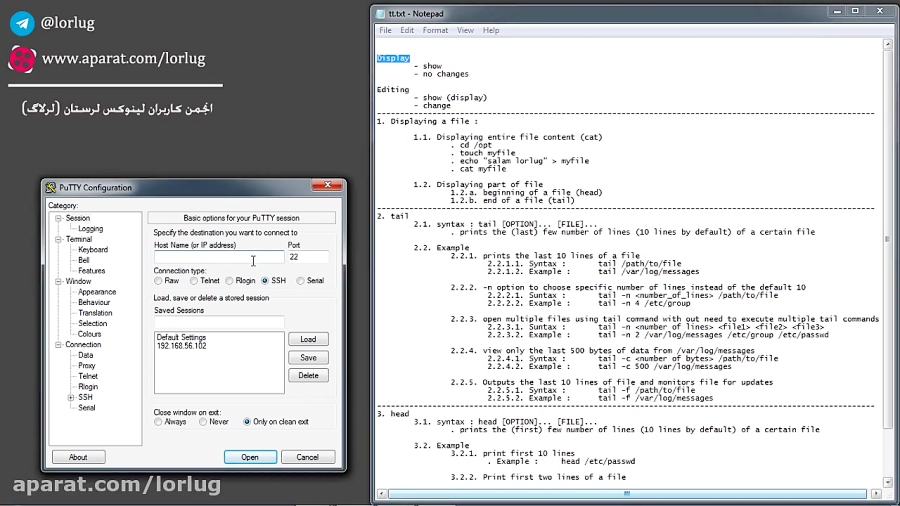Select Selection in the category tree
The width and height of the screenshot is (900, 506).
click(93, 324)
